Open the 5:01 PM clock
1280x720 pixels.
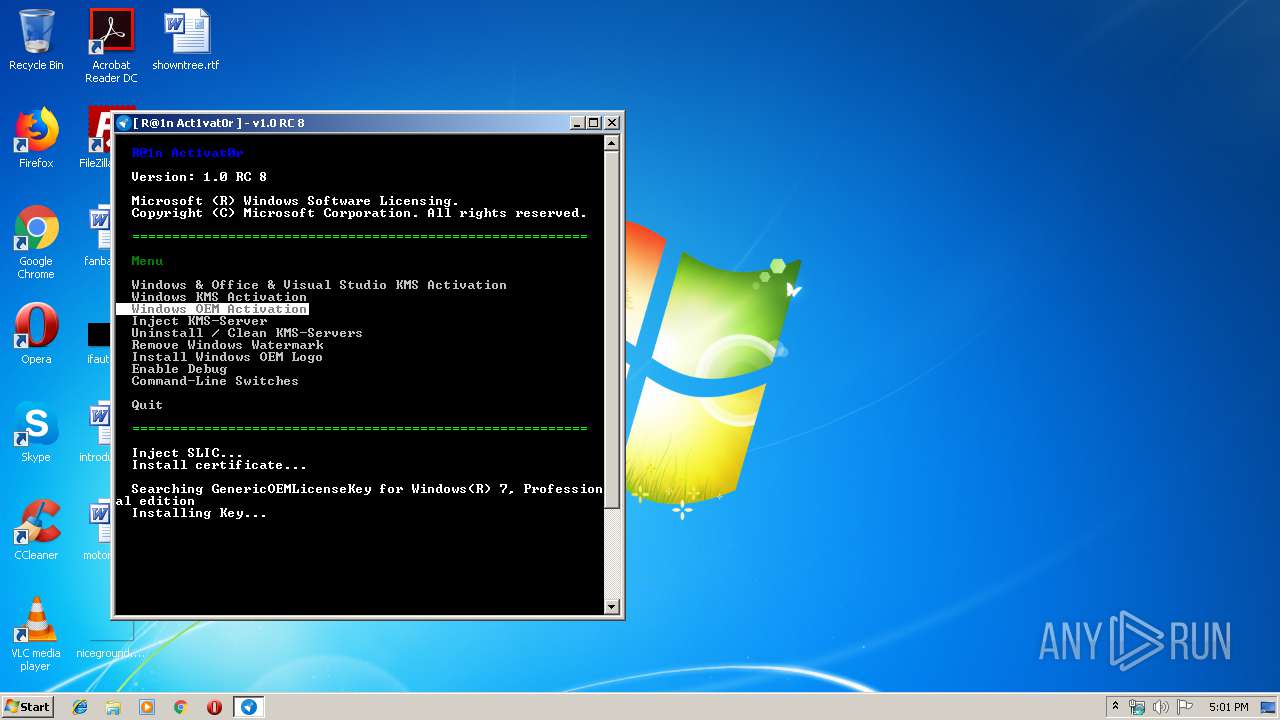point(1228,707)
